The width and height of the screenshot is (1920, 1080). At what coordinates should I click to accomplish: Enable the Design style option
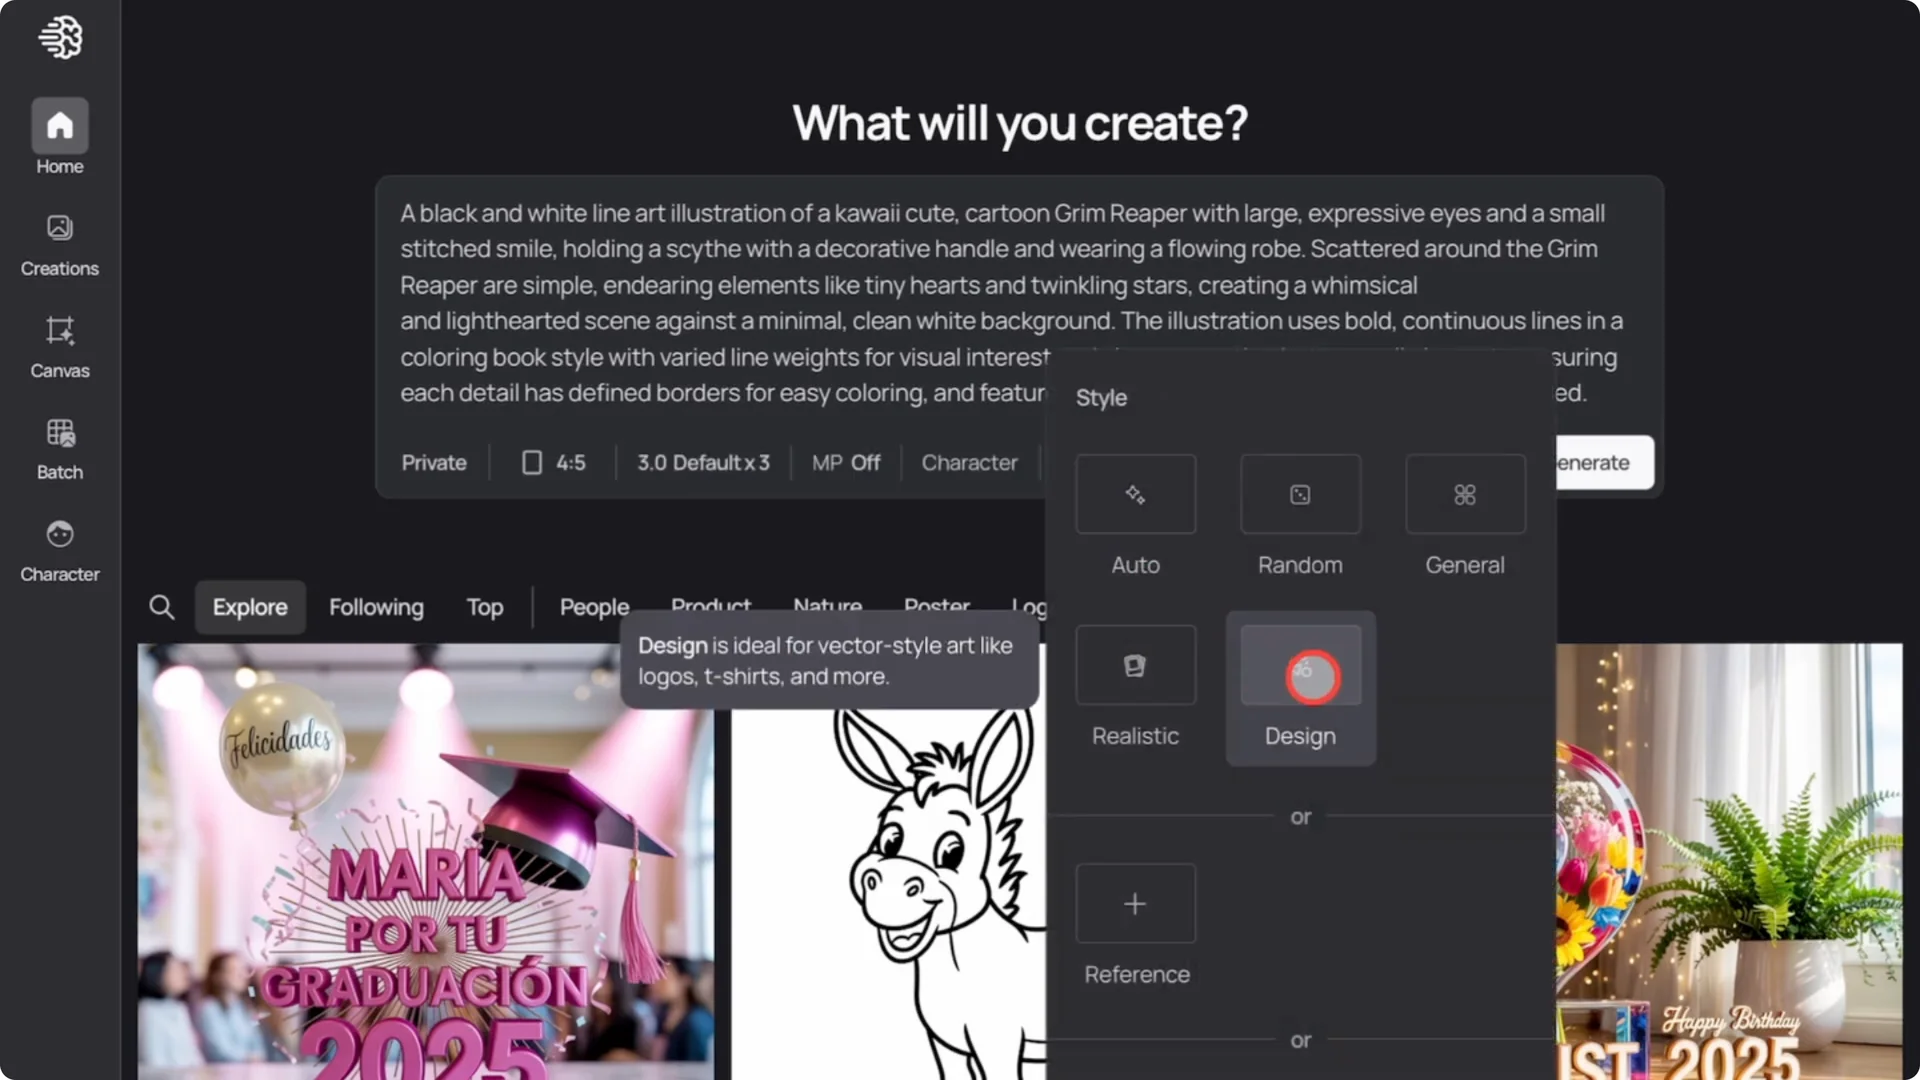tap(1300, 676)
